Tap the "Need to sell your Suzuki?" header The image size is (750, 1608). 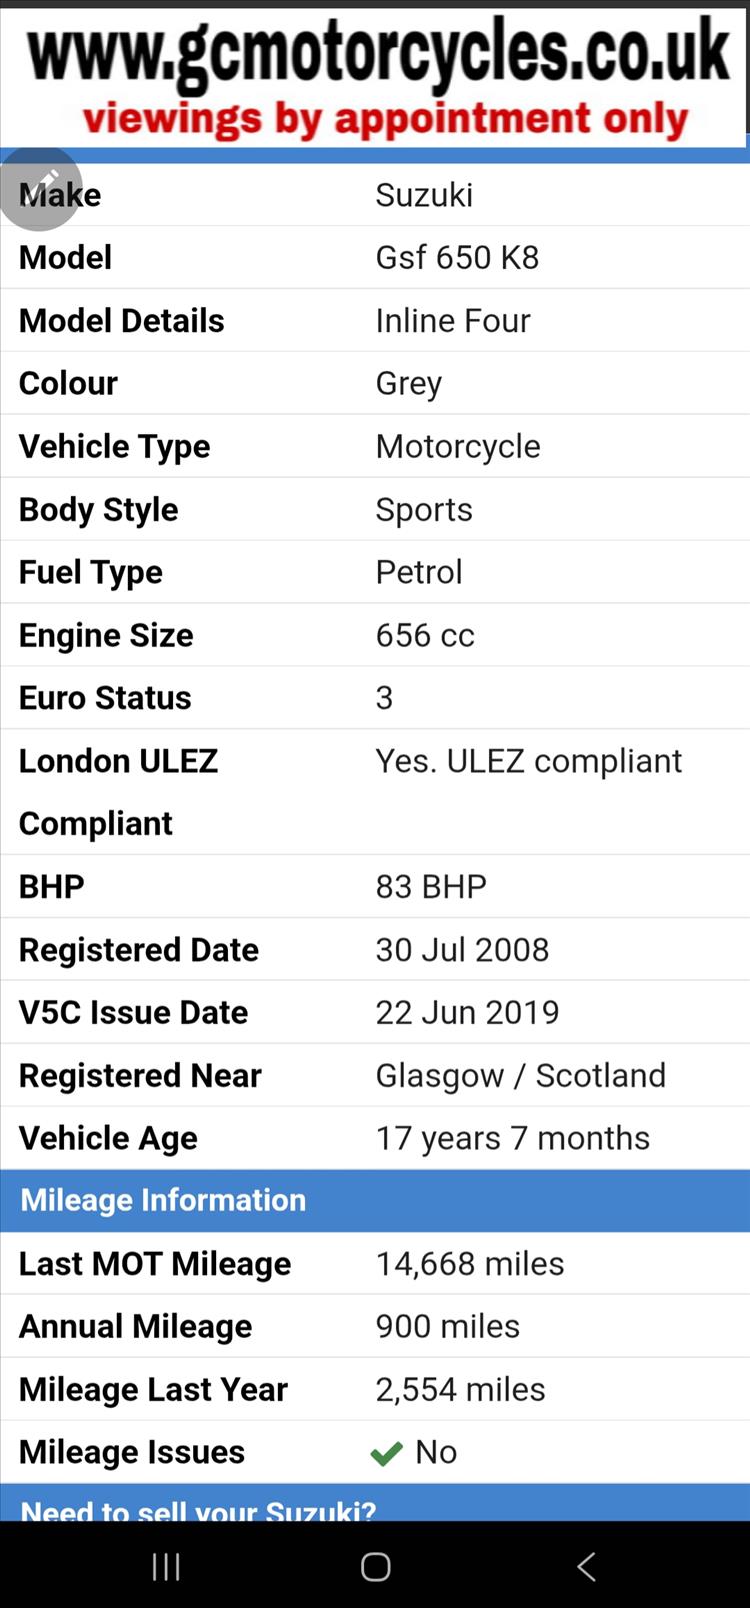point(198,1510)
